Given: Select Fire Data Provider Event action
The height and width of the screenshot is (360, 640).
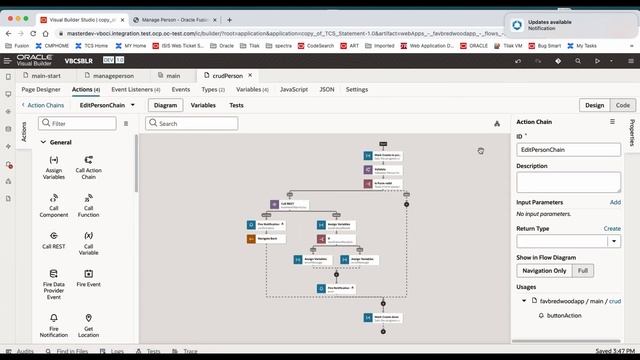Looking at the screenshot, I should 54,284.
